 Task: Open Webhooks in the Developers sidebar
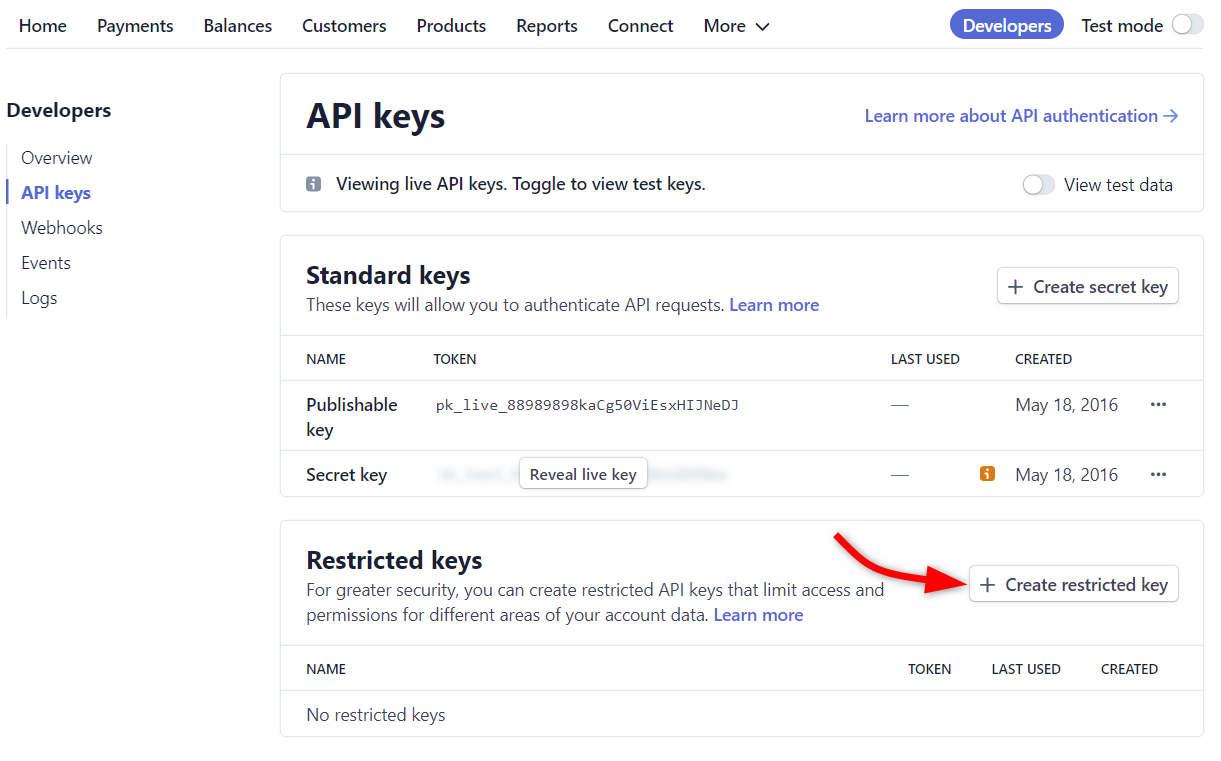pos(62,228)
